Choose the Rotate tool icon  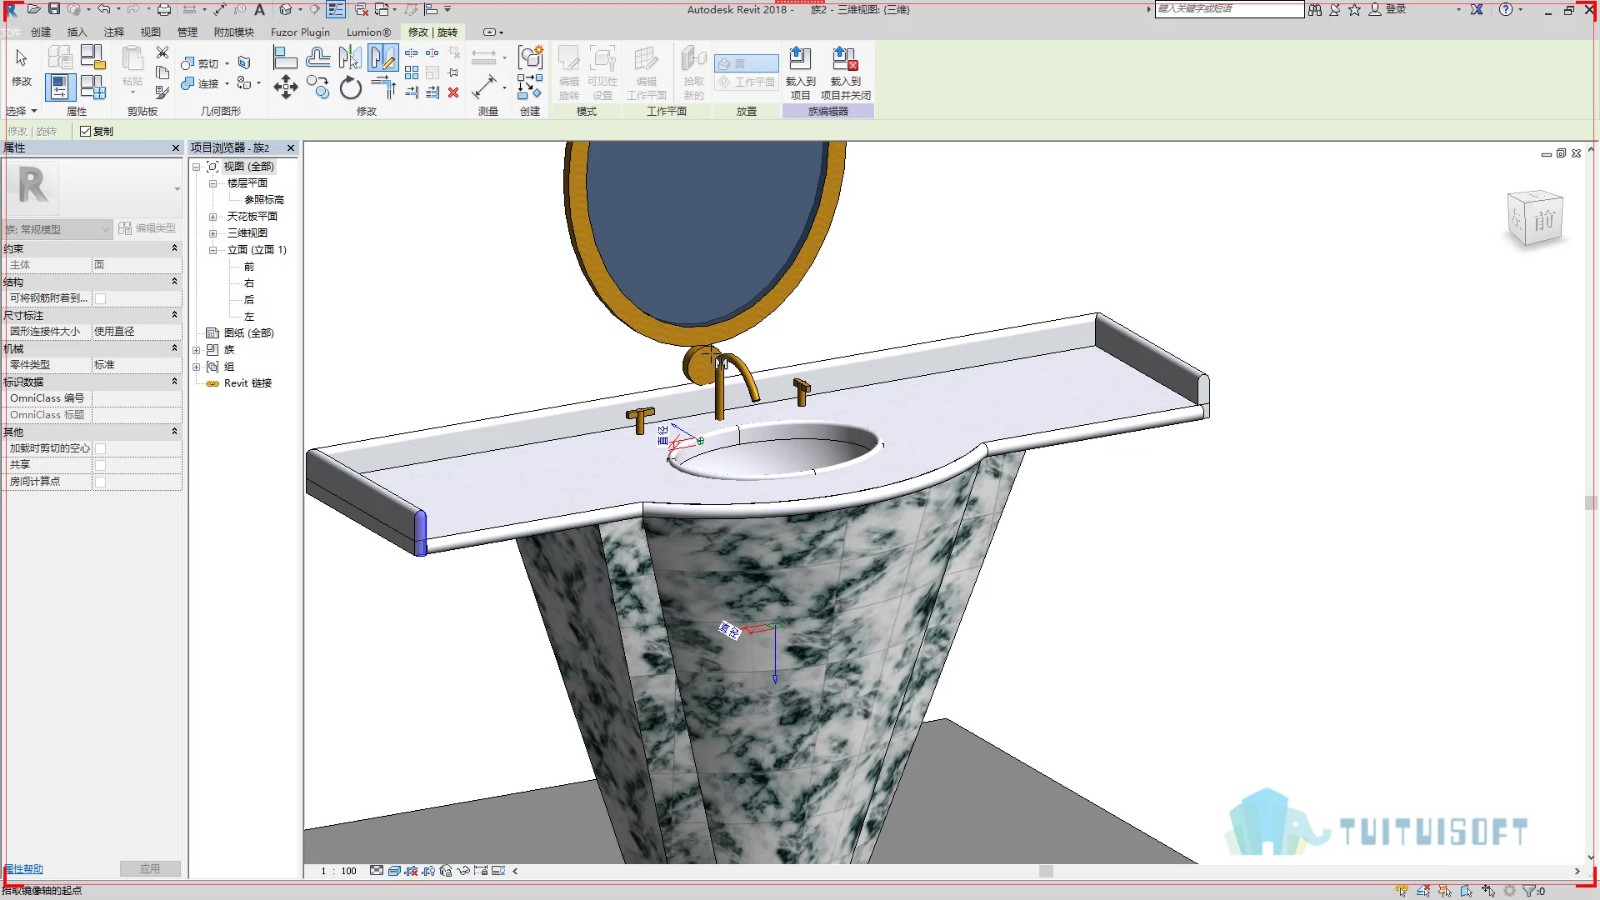click(x=350, y=88)
